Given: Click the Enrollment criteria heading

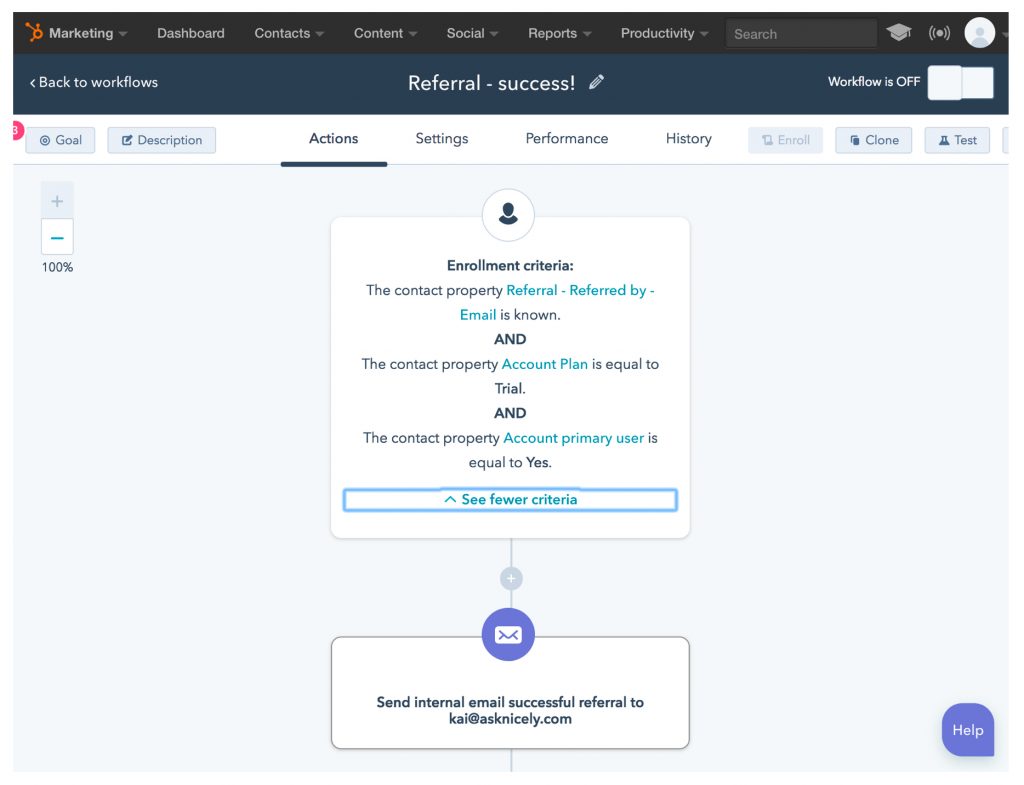Looking at the screenshot, I should [x=510, y=266].
